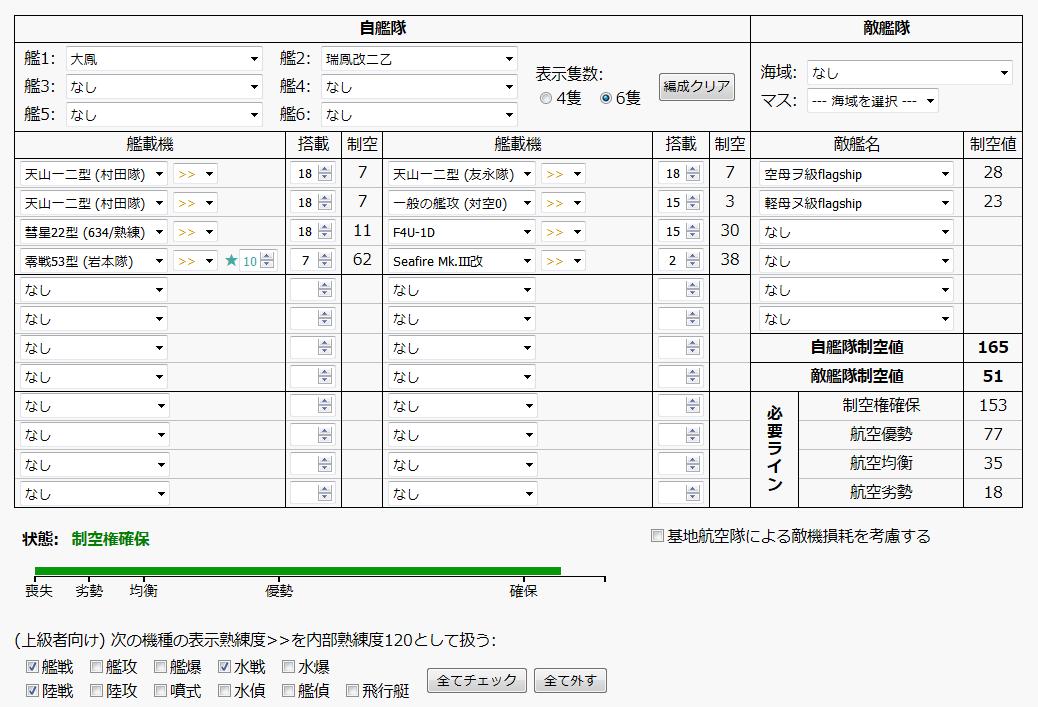Open the マス node selection dropdown
The height and width of the screenshot is (707, 1038).
tap(873, 101)
